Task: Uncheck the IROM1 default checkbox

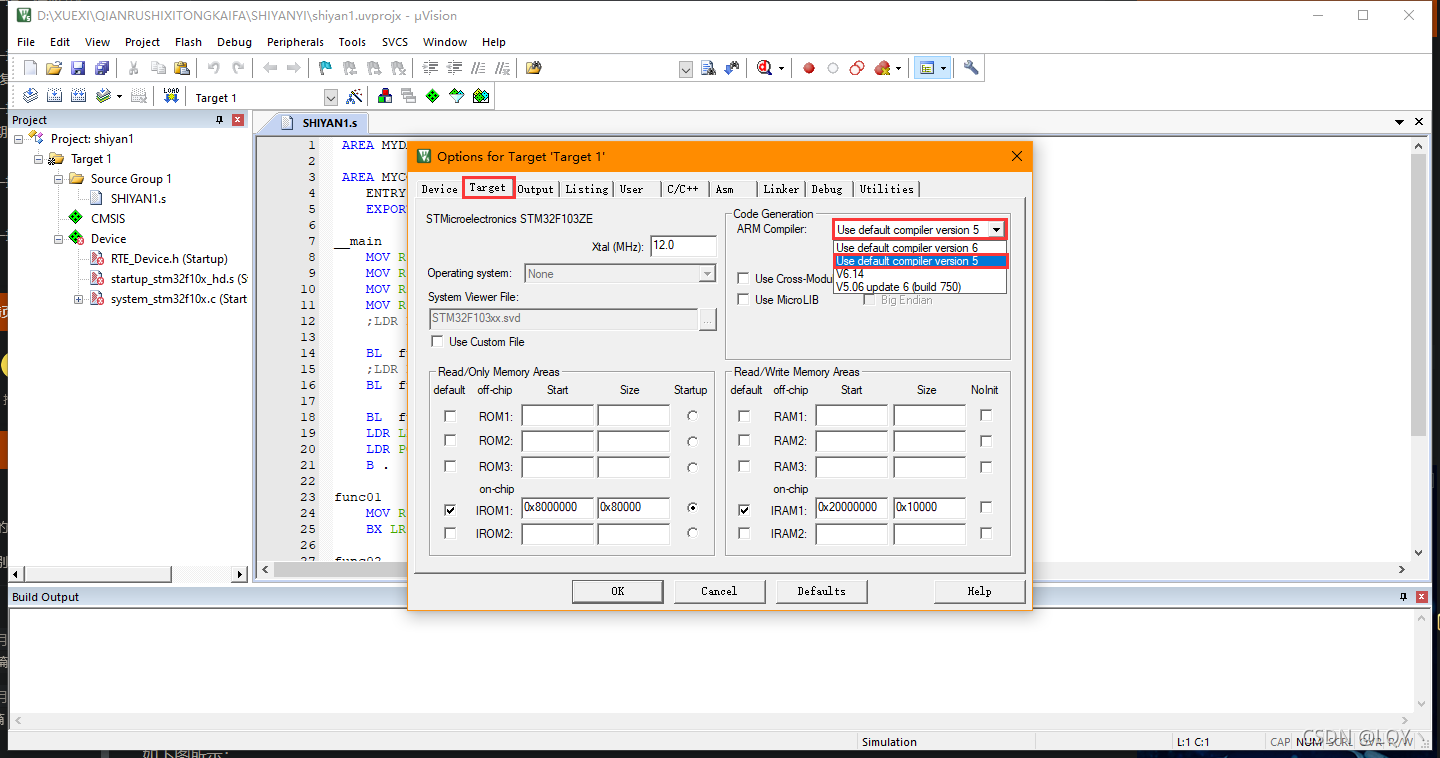Action: coord(450,509)
